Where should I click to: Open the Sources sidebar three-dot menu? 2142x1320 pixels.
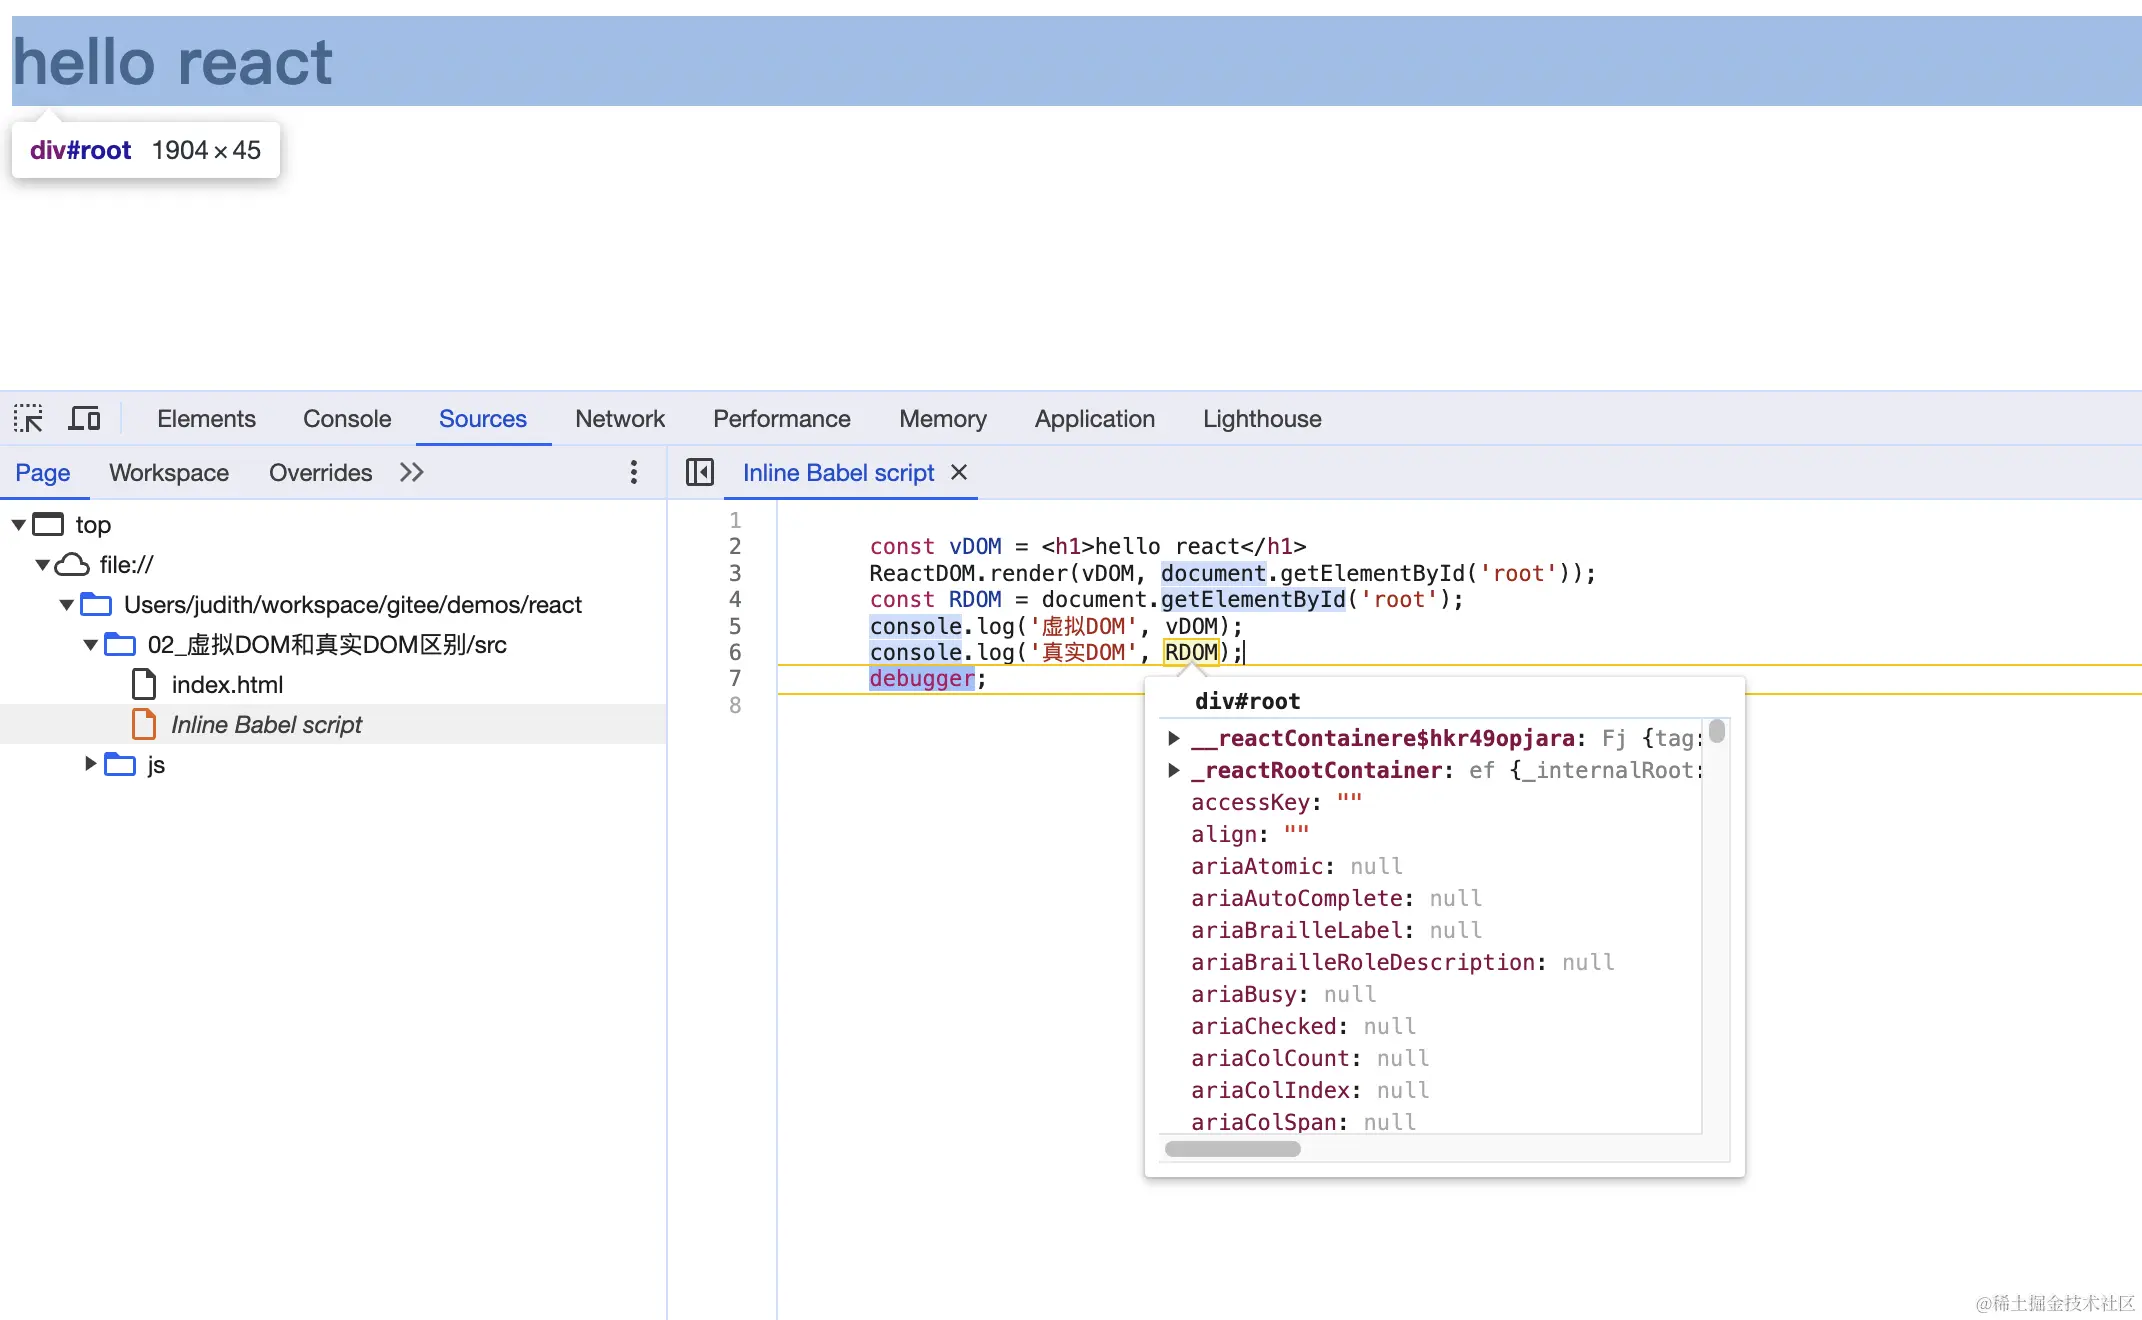633,472
